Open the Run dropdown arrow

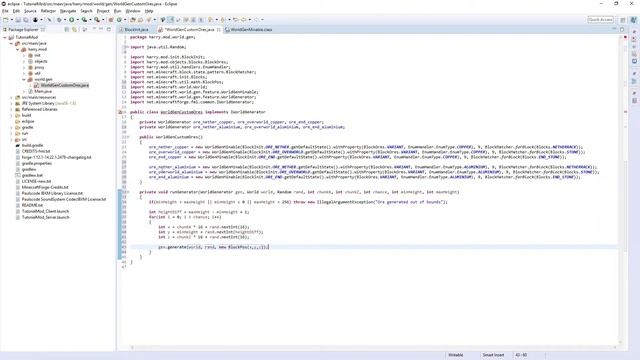(x=77, y=20)
